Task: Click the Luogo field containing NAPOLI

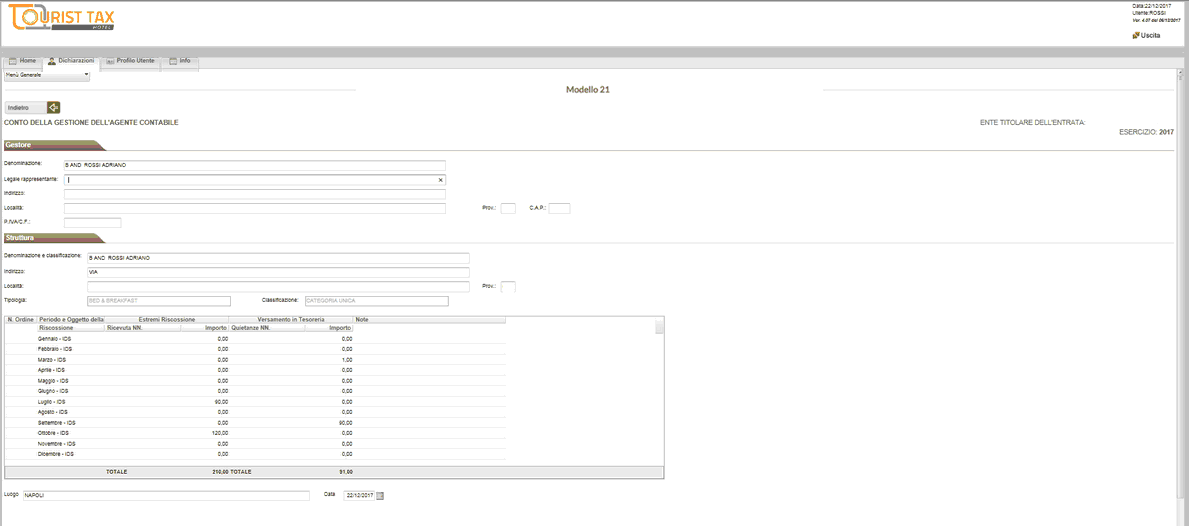Action: click(x=166, y=496)
